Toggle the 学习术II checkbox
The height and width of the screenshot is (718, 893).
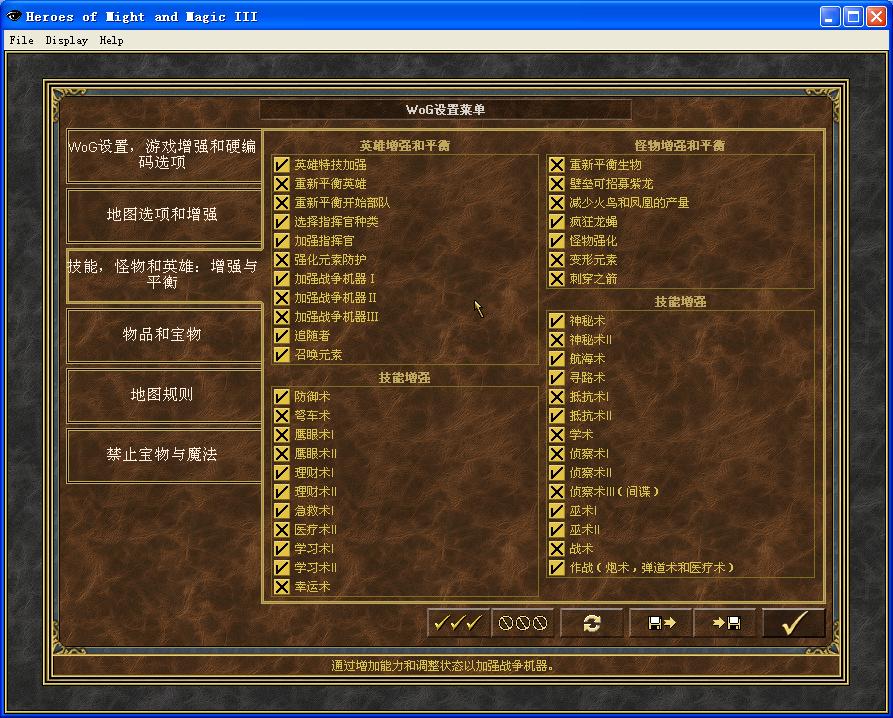(x=281, y=568)
